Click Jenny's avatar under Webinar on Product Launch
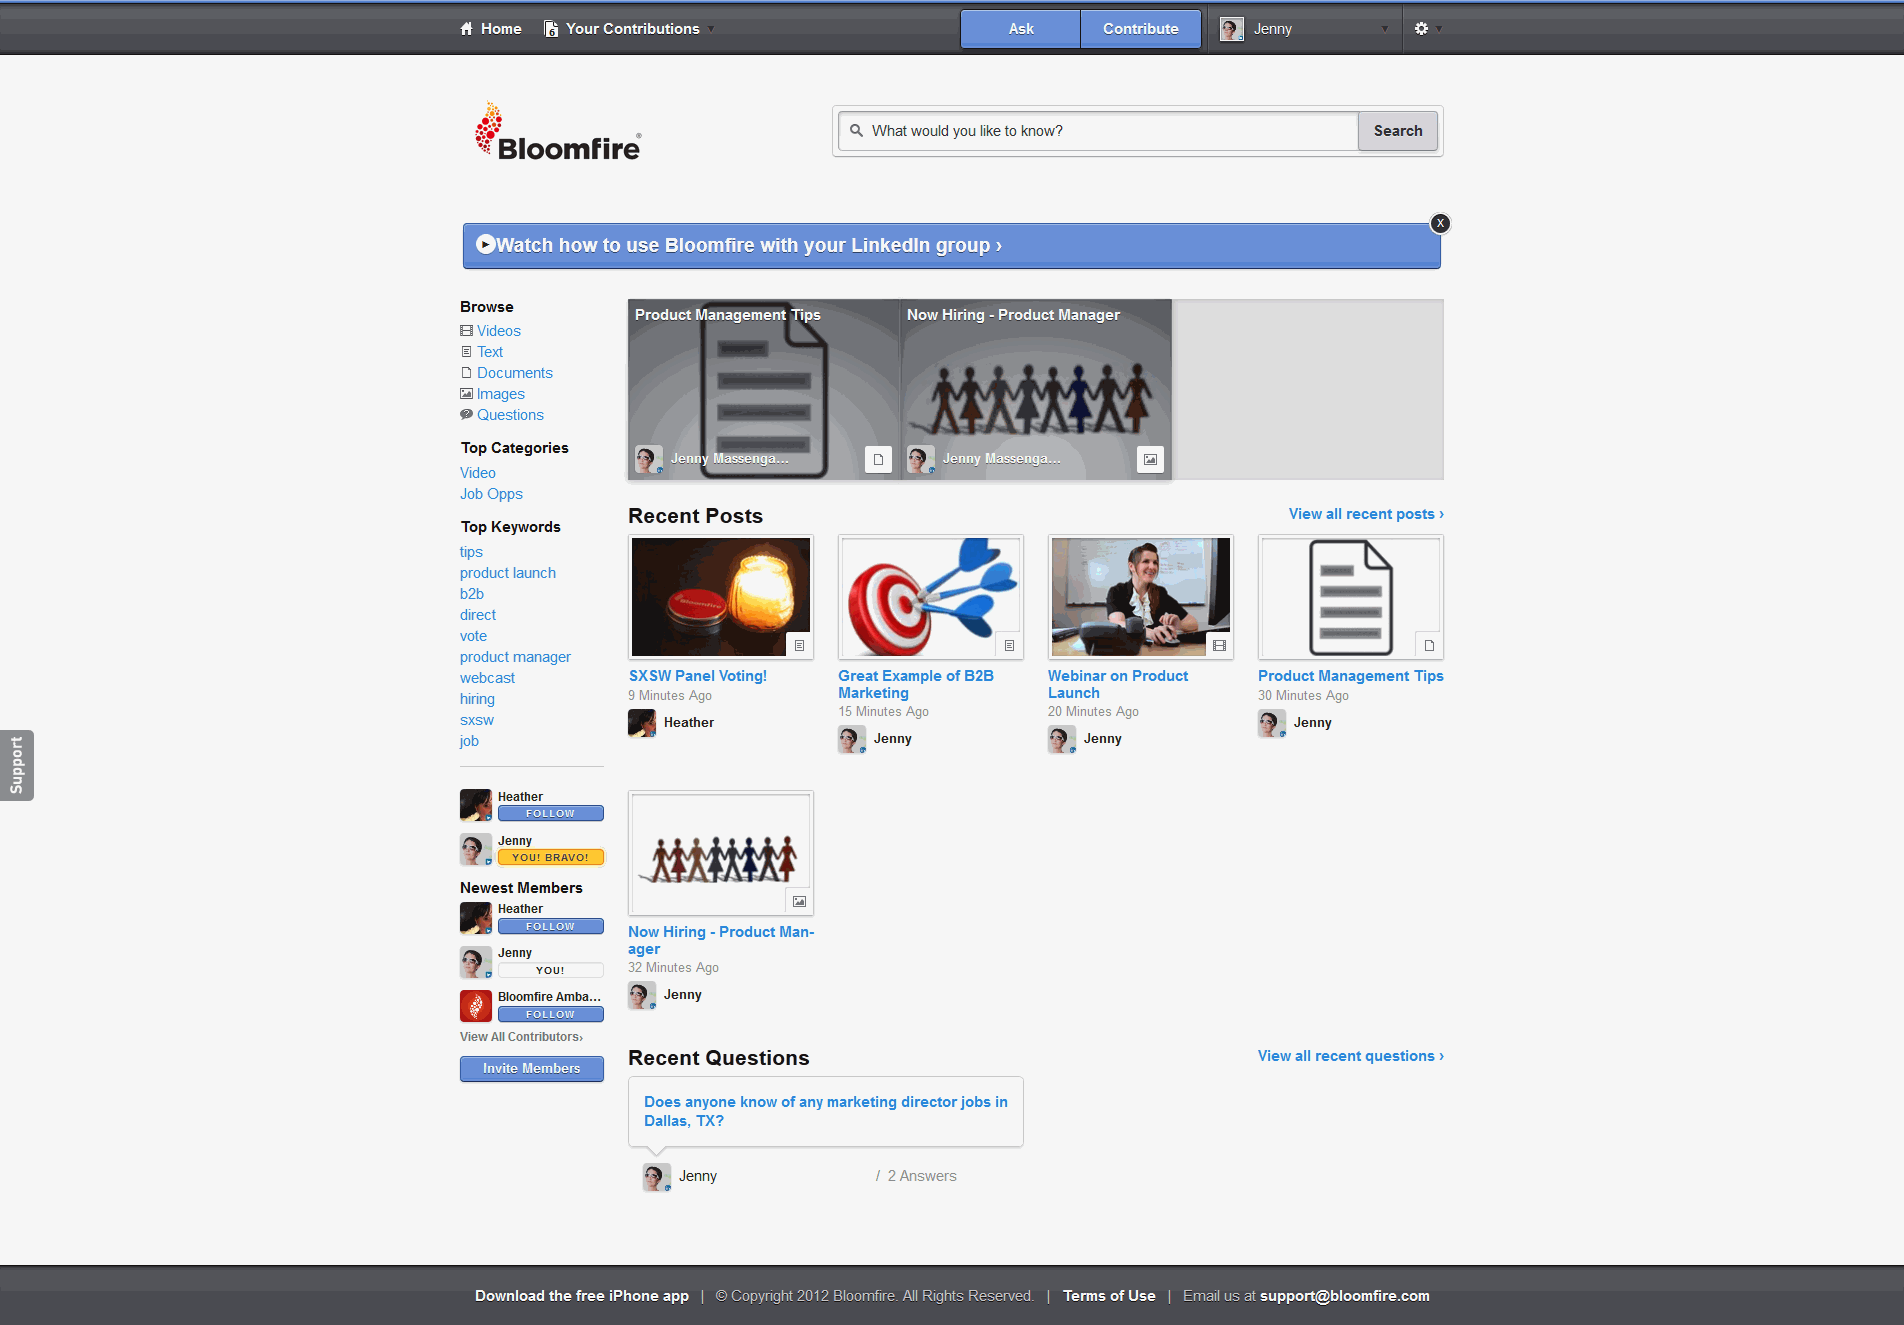The width and height of the screenshot is (1904, 1325). [x=1062, y=739]
